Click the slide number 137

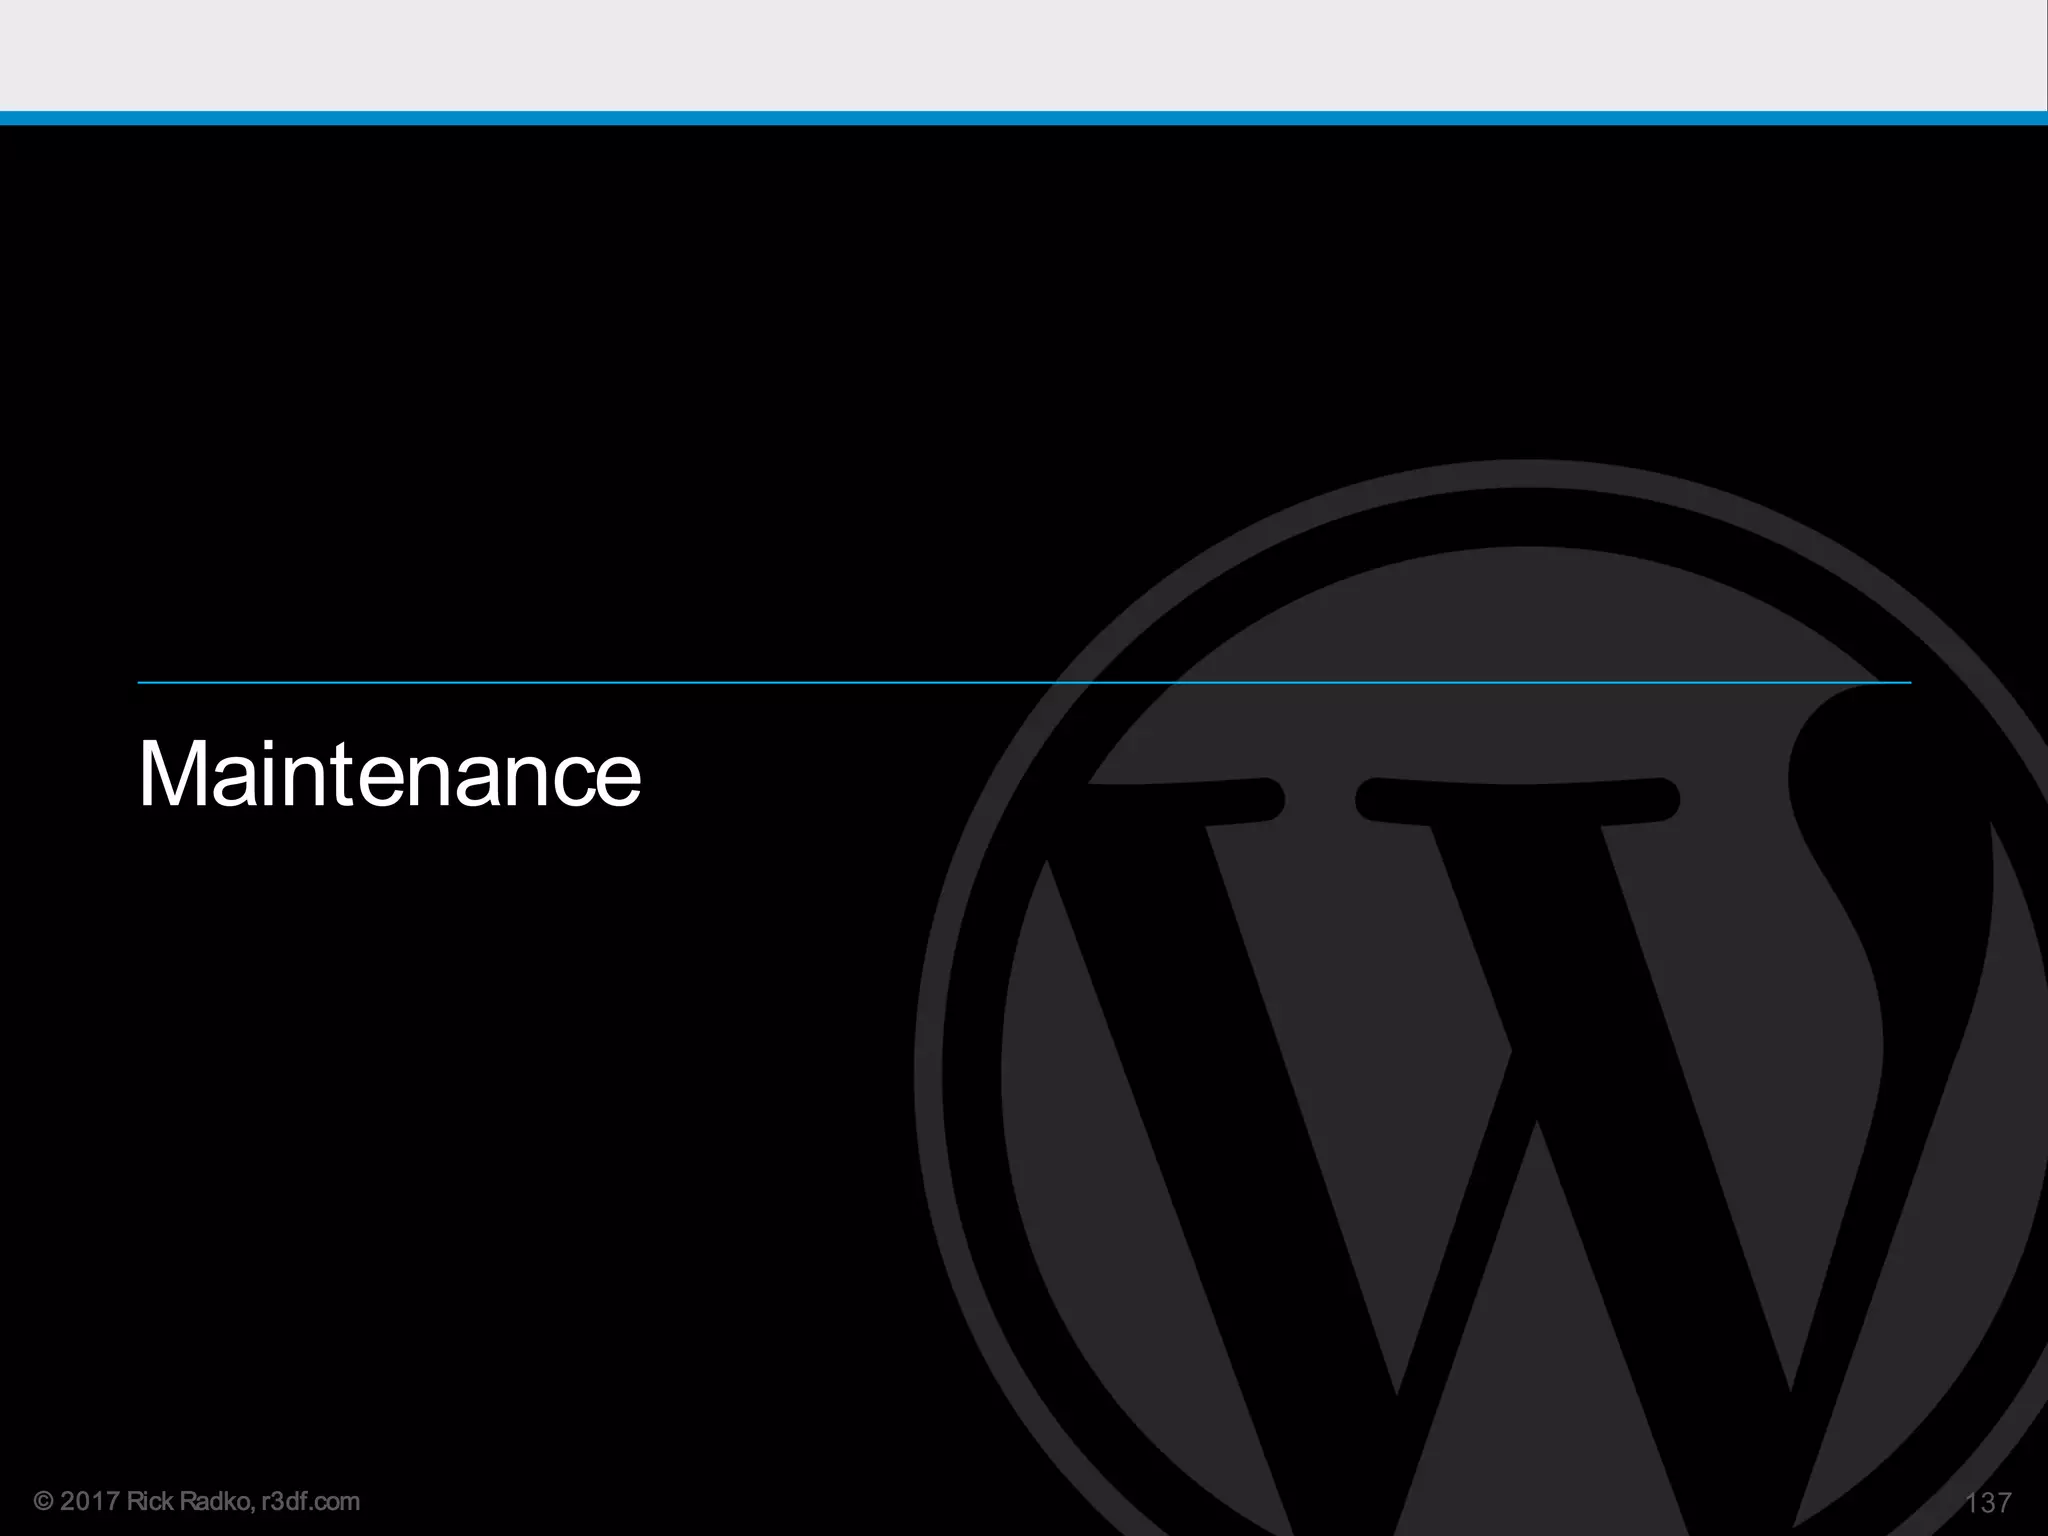pyautogui.click(x=1988, y=1502)
